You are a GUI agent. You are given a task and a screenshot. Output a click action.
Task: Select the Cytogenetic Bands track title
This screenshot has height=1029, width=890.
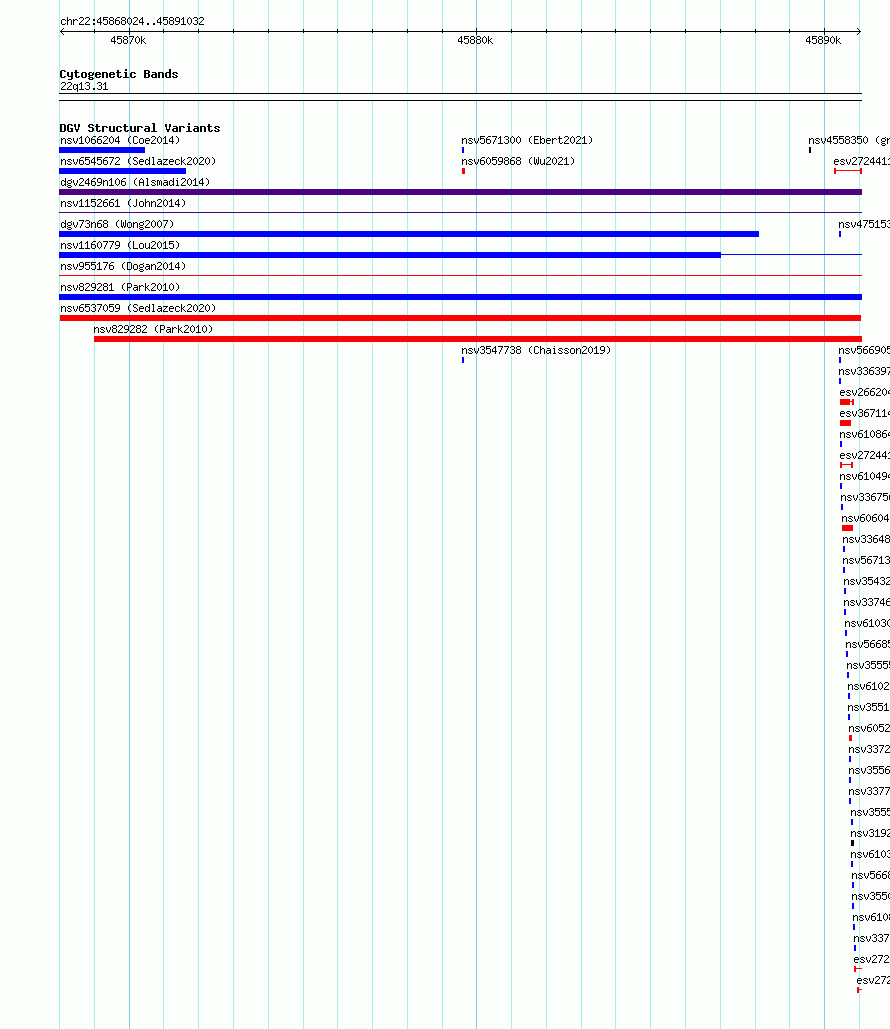119,74
